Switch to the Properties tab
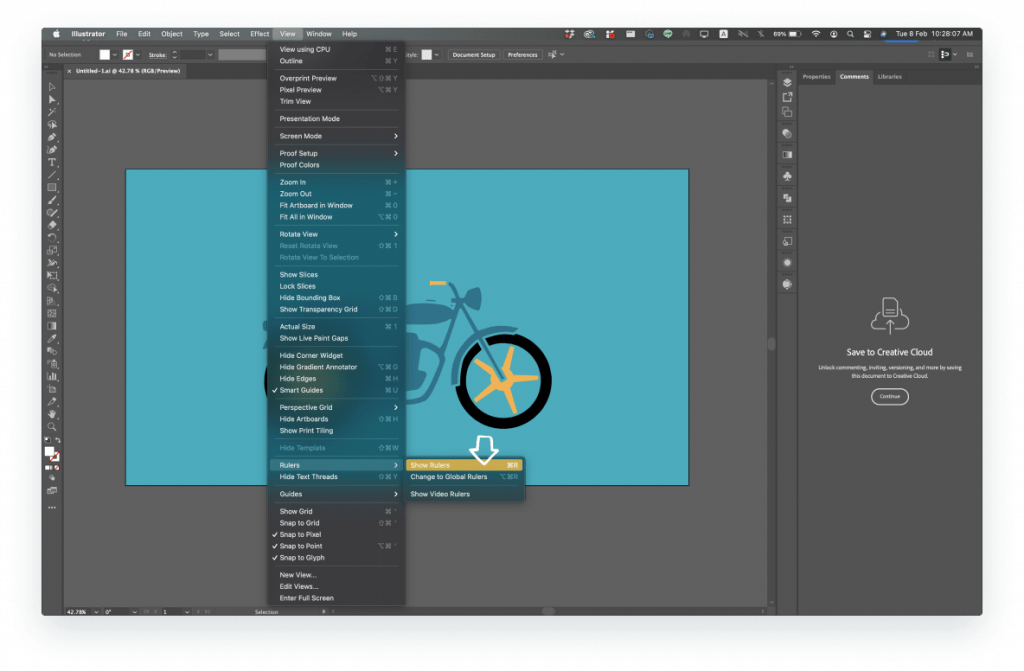Viewport: 1024px width, 671px height. click(x=816, y=76)
